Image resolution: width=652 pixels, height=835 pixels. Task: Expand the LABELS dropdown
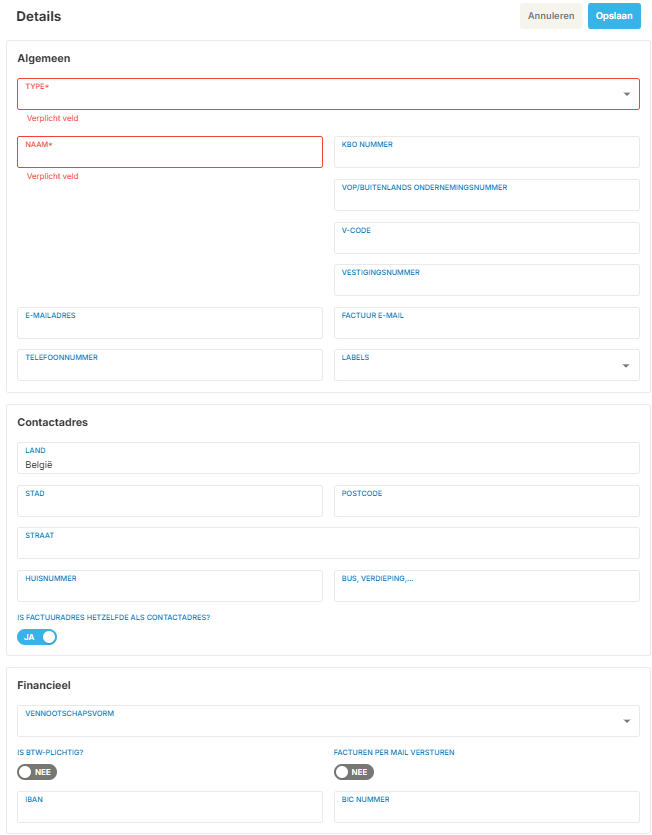[x=487, y=365]
